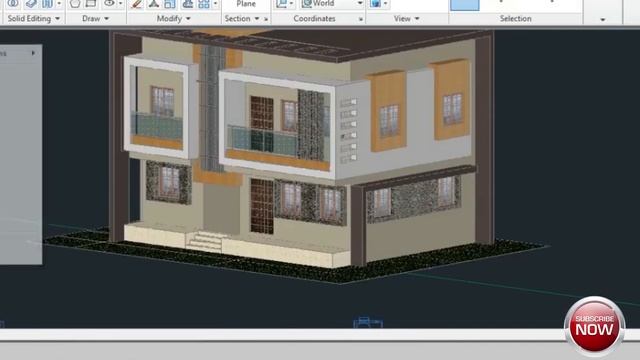Screen dimensions: 640x360
Task: Open the World UCS combo box
Action: point(332,4)
